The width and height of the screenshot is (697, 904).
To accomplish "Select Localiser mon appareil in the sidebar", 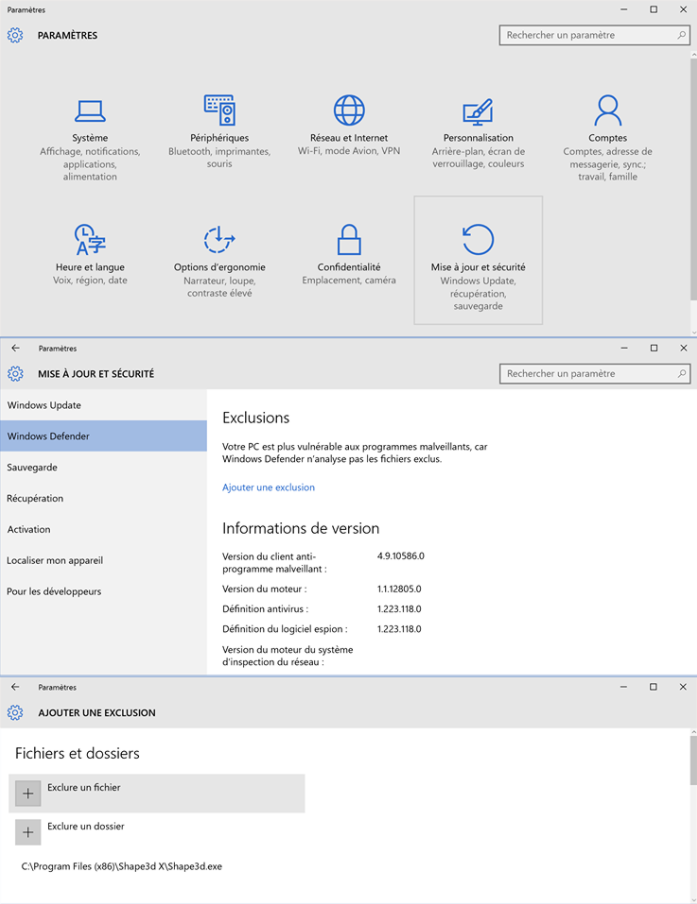I will [103, 560].
